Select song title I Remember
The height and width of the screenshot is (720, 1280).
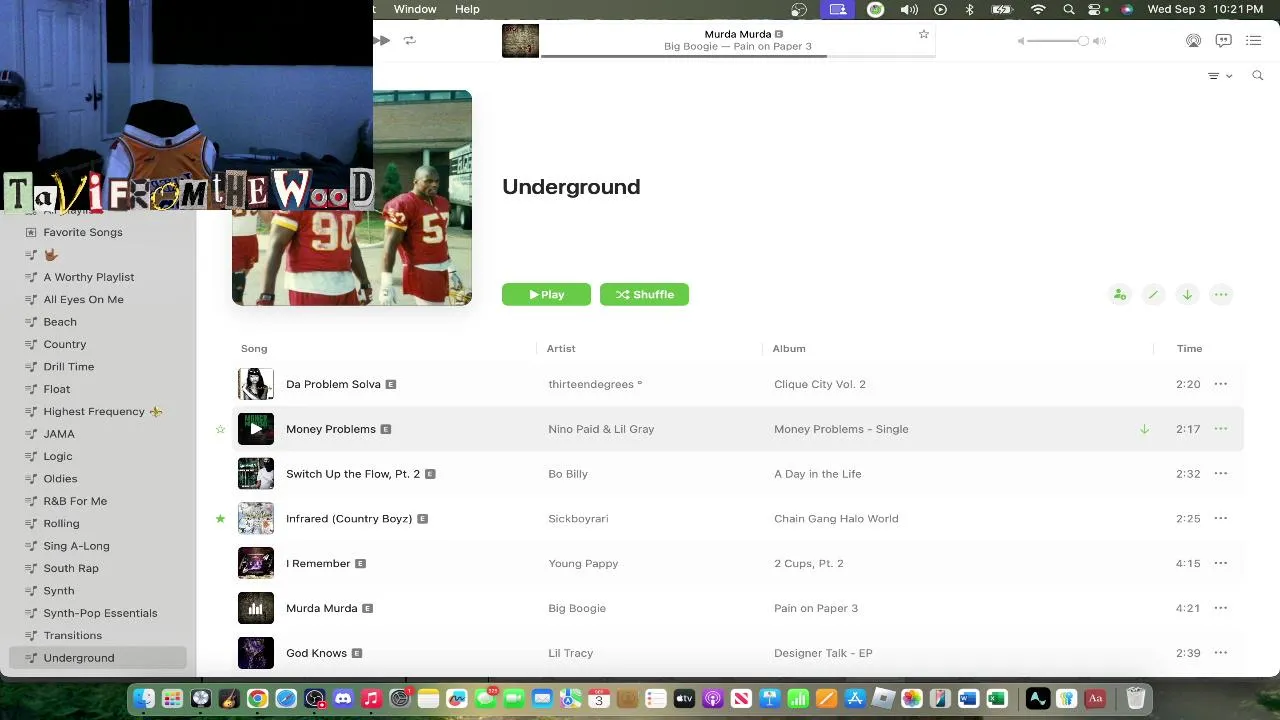[318, 563]
